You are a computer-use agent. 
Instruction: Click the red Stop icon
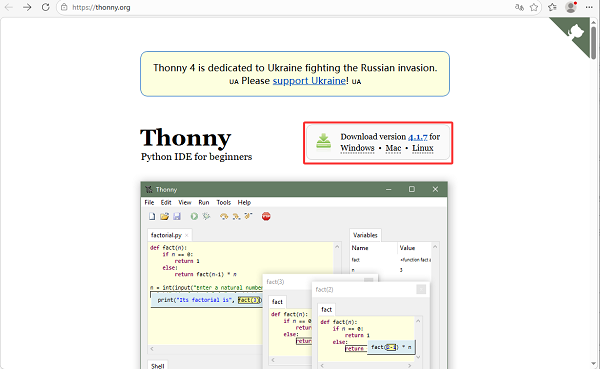click(266, 217)
